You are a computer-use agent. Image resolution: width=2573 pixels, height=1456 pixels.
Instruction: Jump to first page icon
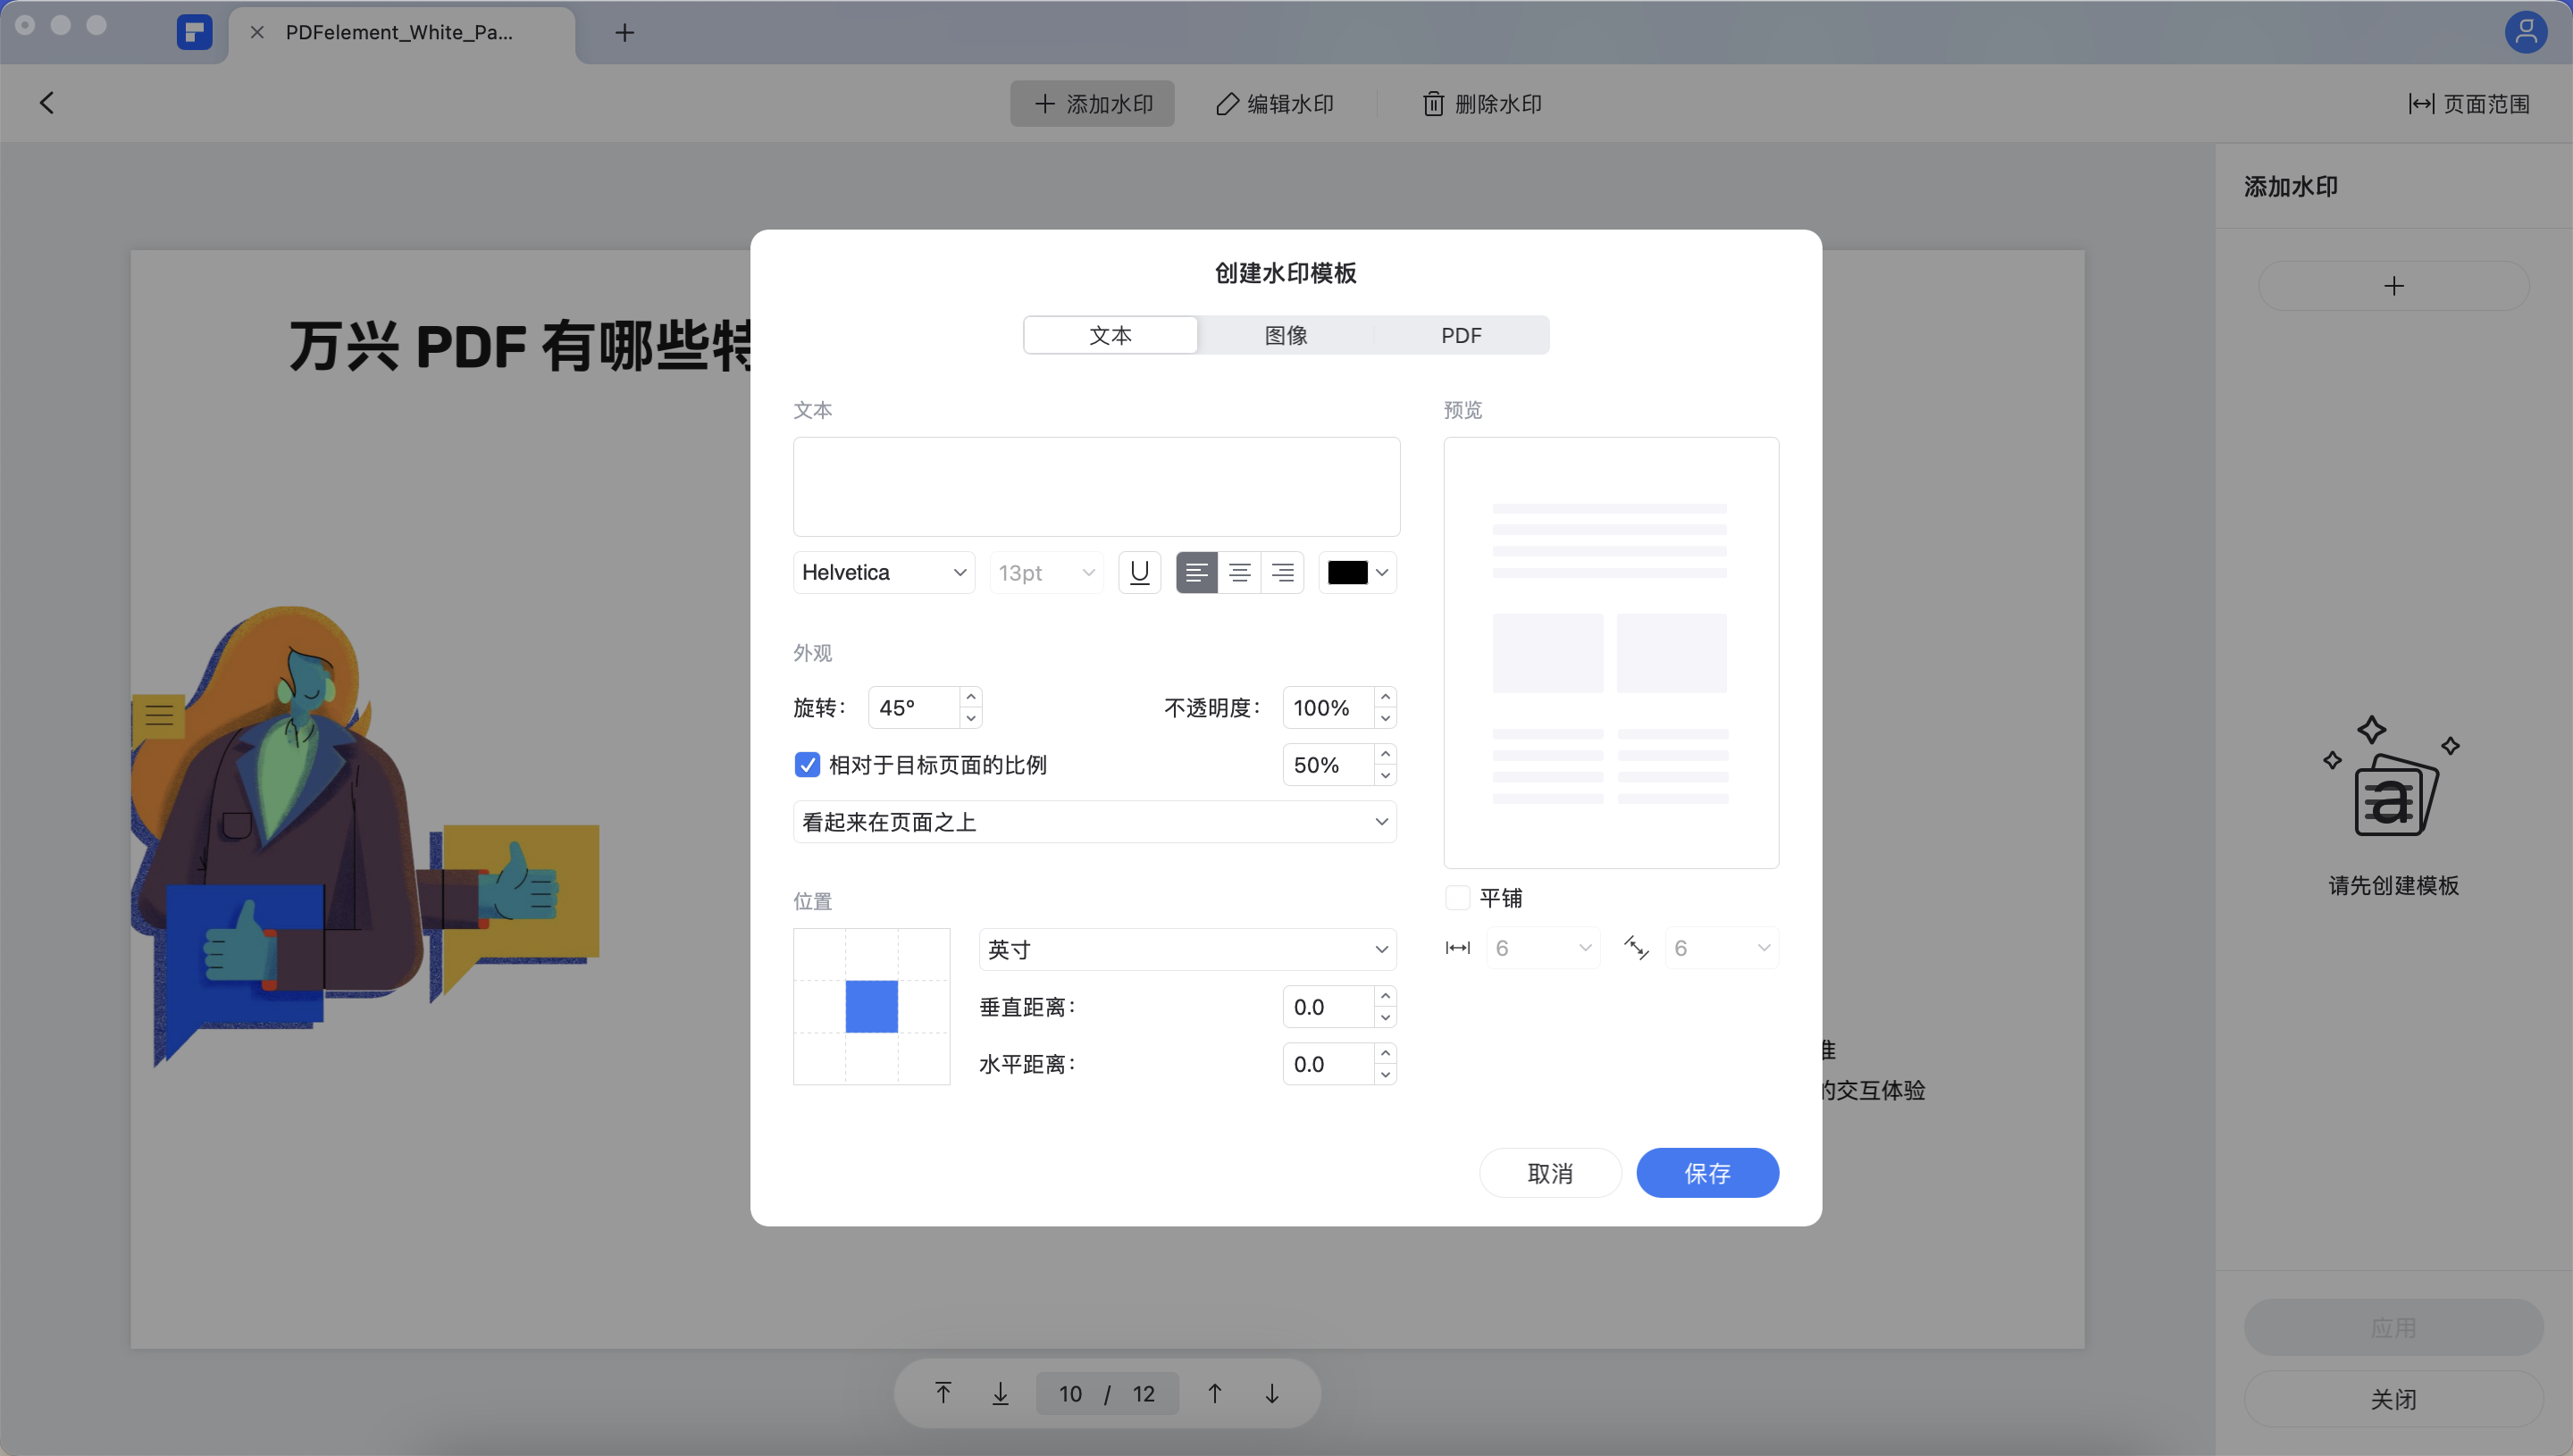[943, 1392]
